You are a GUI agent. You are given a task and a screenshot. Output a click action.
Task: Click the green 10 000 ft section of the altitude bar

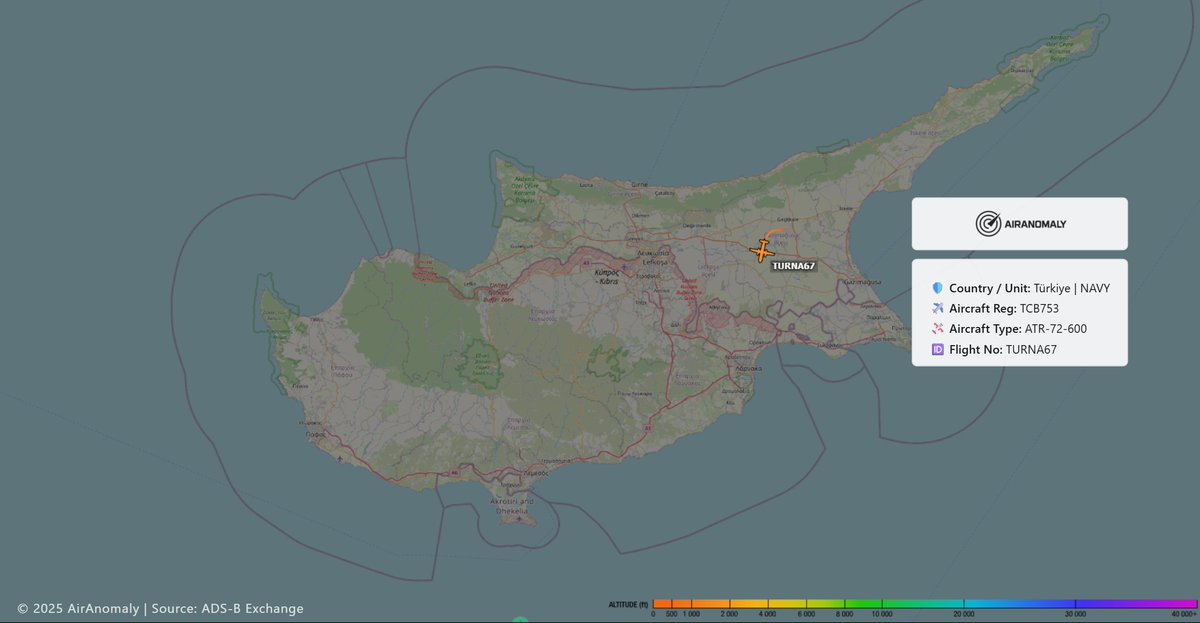[882, 604]
